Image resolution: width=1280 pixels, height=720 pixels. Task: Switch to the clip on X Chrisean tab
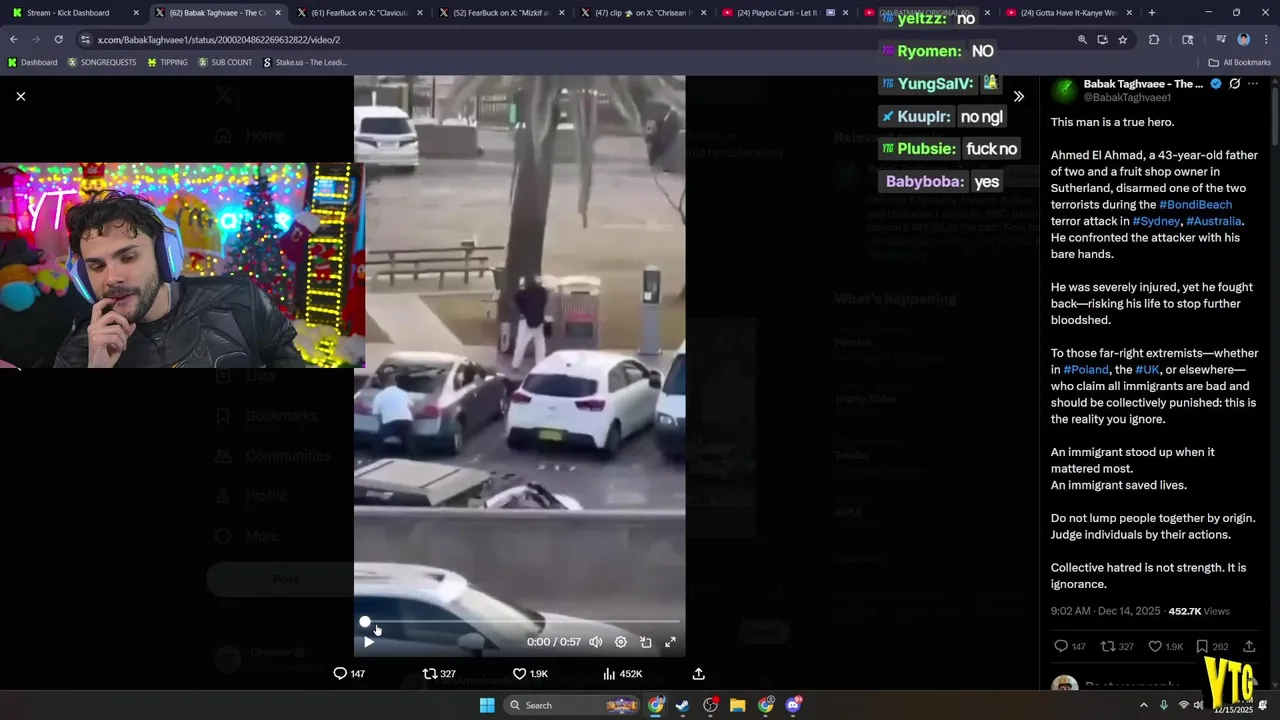pos(644,13)
